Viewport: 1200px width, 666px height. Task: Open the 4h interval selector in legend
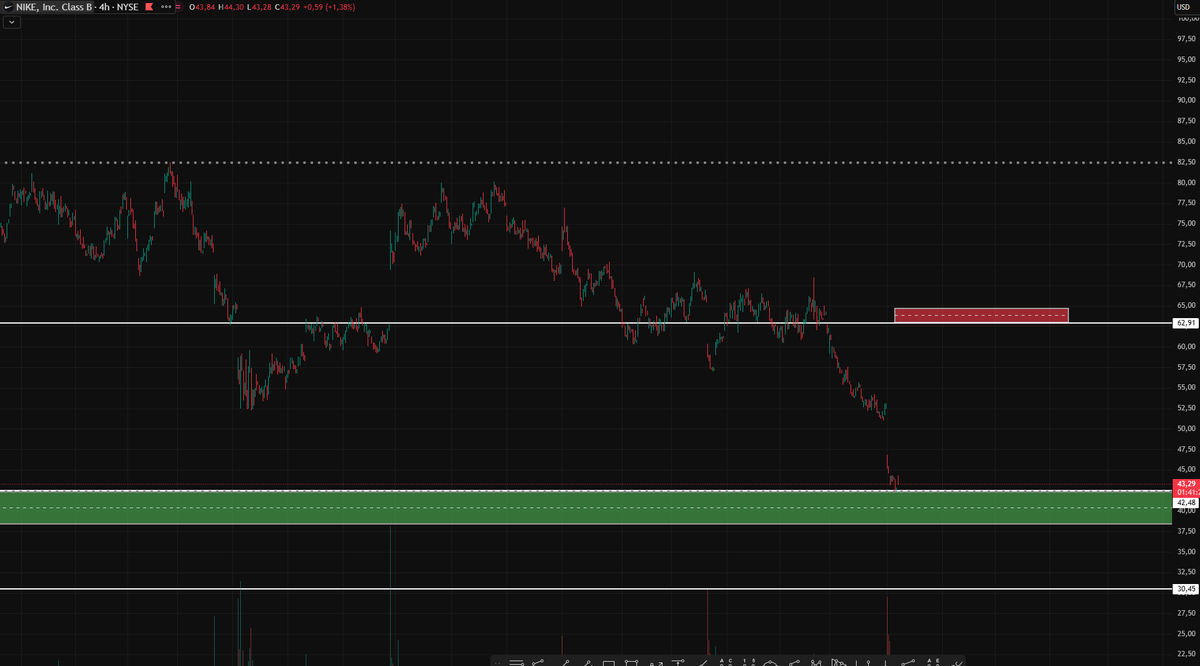(x=102, y=8)
